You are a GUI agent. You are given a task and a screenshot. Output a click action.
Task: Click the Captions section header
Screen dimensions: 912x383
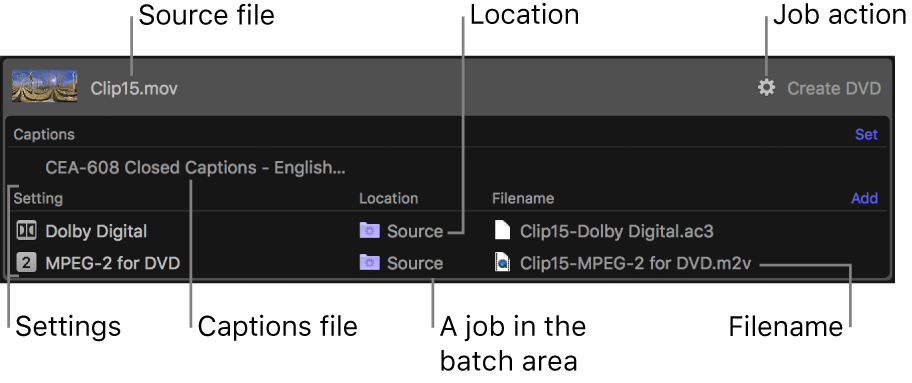click(x=44, y=134)
